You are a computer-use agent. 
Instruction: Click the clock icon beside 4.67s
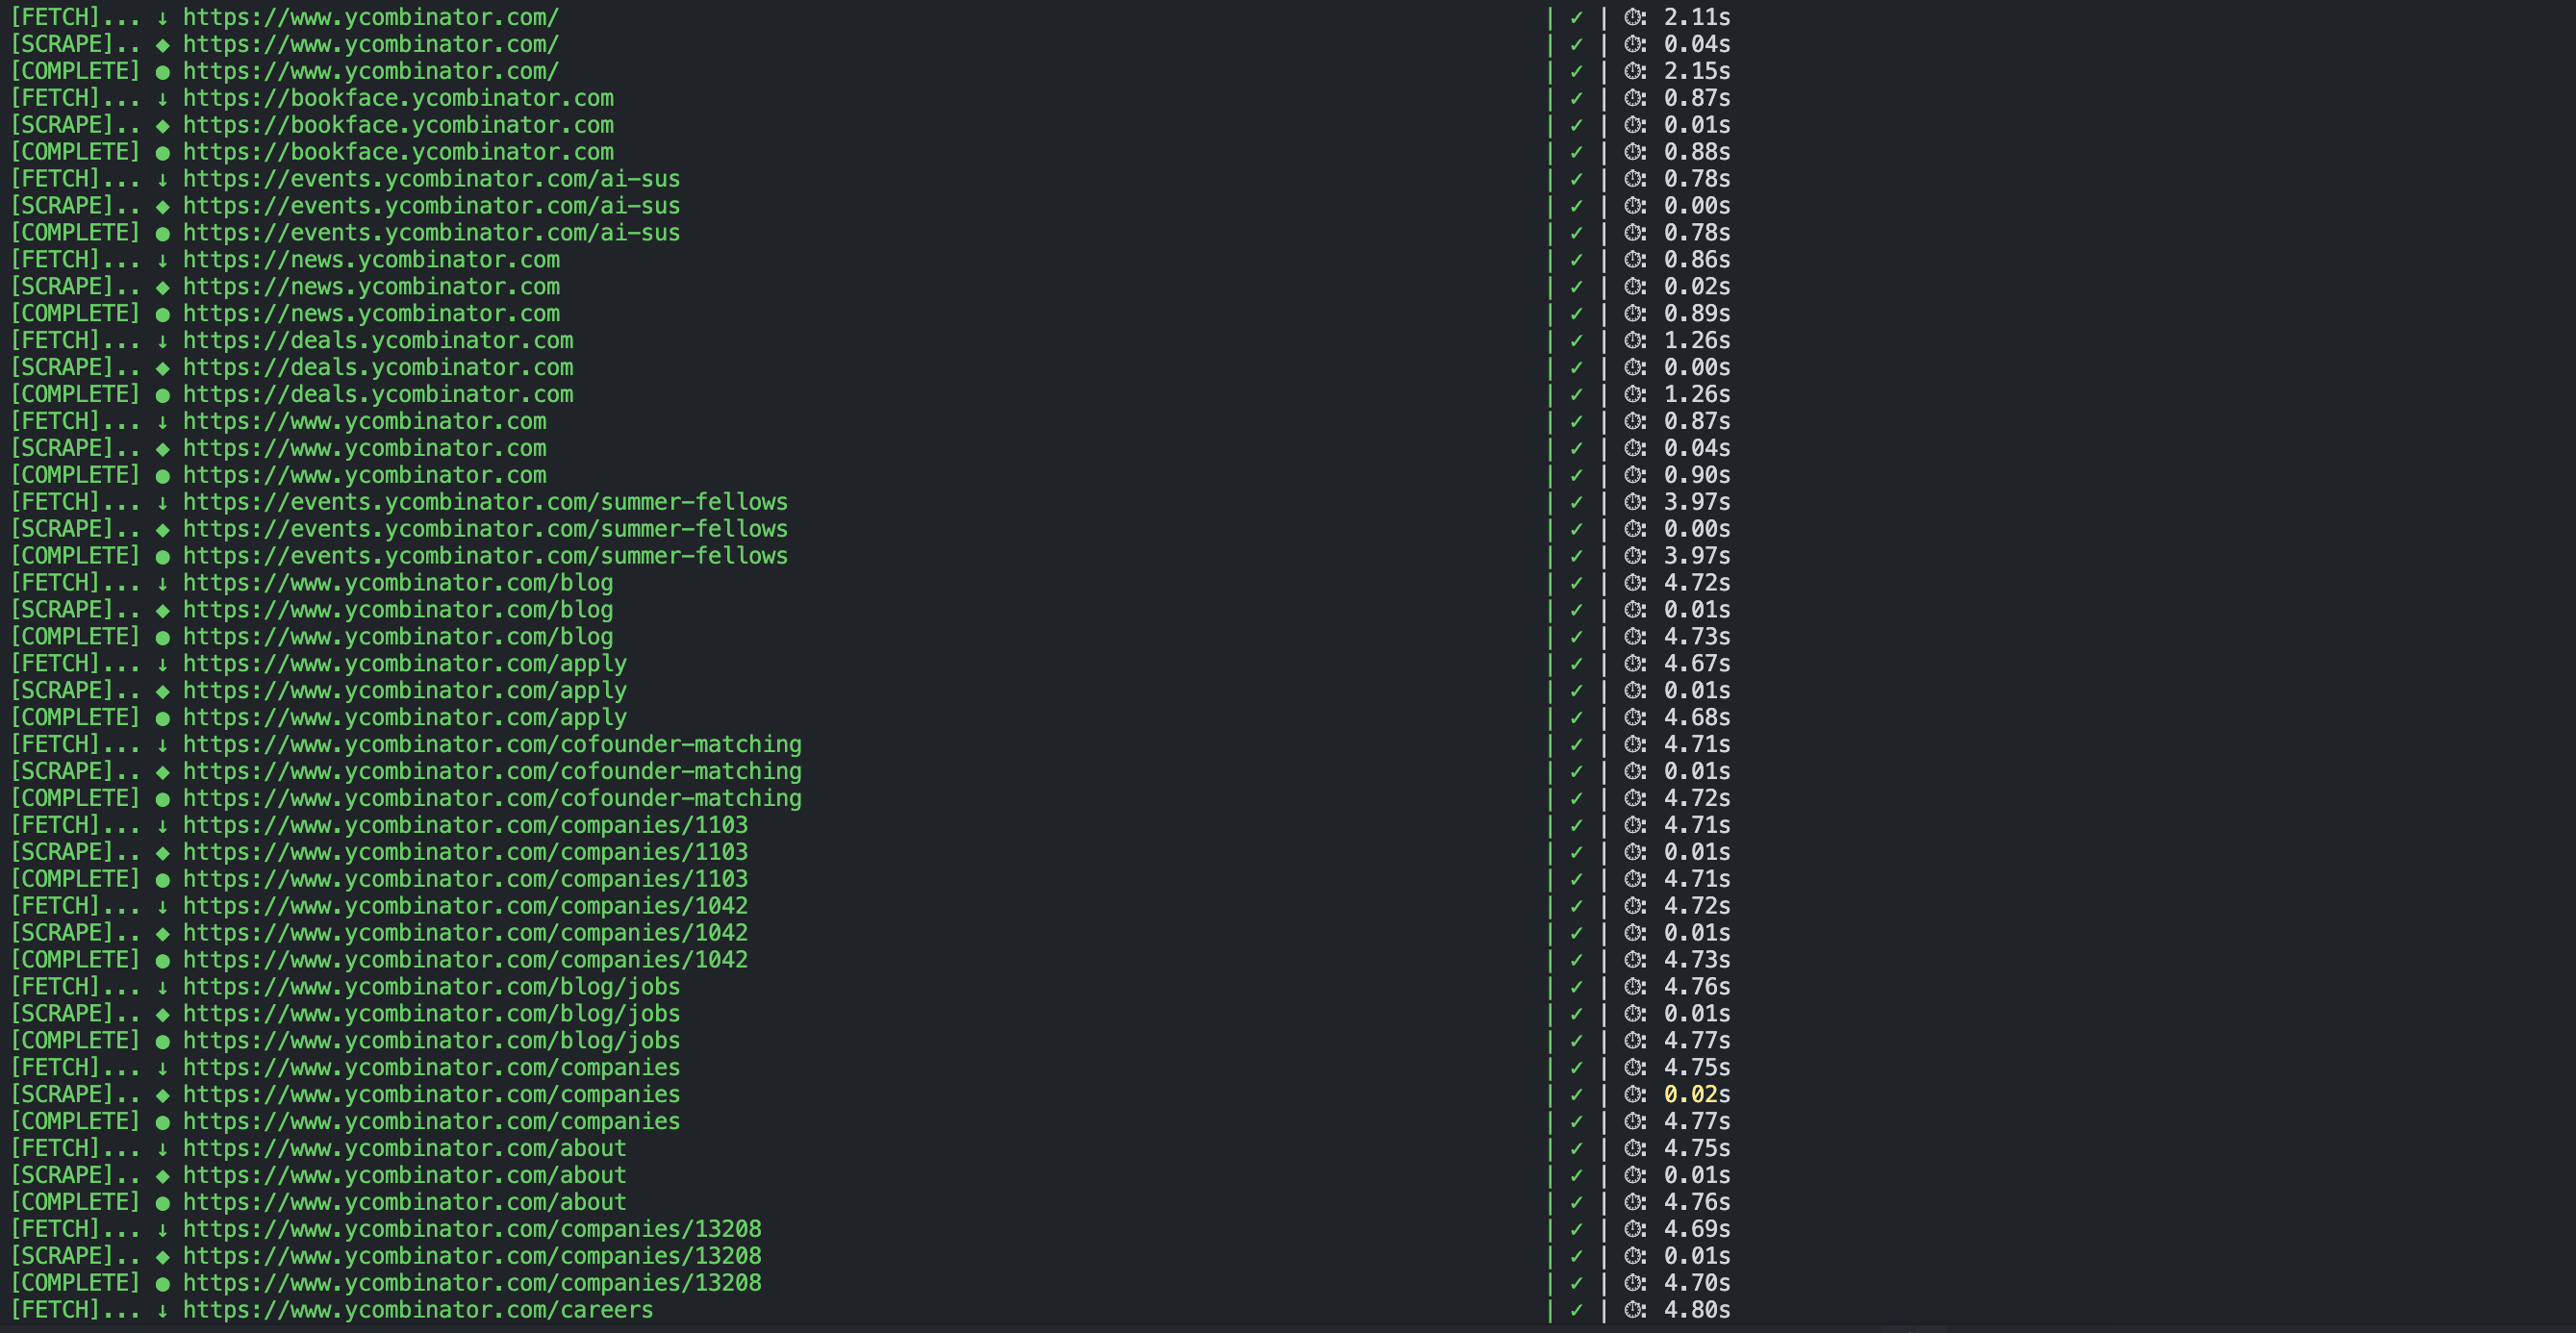tap(1635, 664)
